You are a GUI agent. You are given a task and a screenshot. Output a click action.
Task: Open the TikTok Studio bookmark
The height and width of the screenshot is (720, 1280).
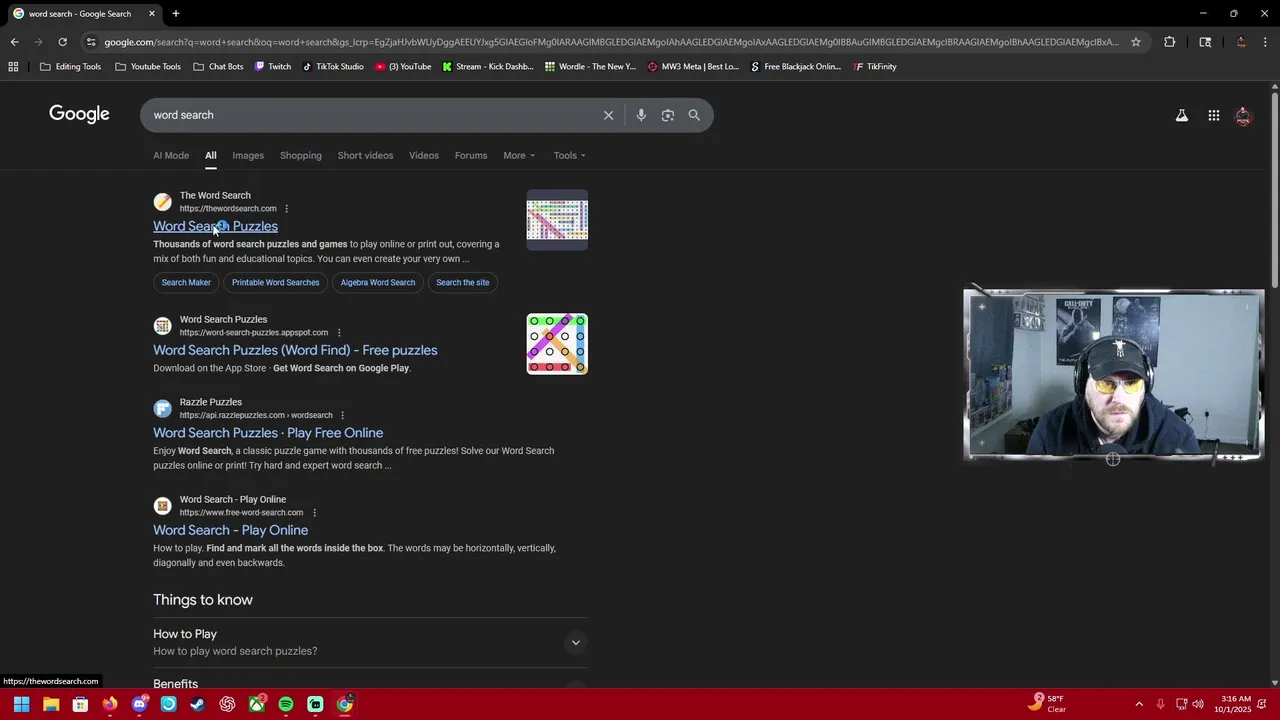point(333,67)
